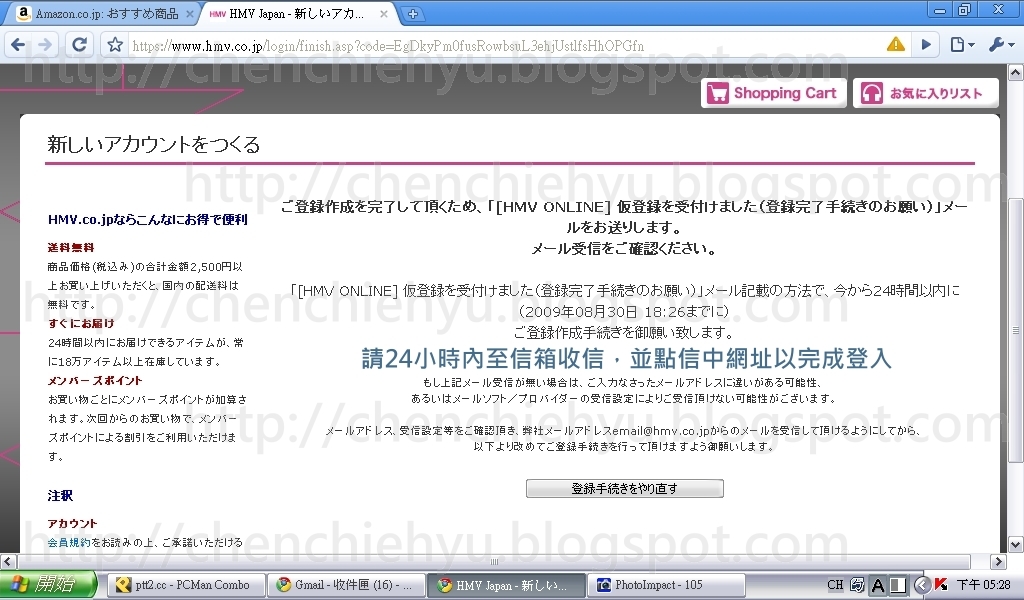1024x600 pixels.
Task: Click the メンバーズポイント heading
Action: click(x=95, y=380)
